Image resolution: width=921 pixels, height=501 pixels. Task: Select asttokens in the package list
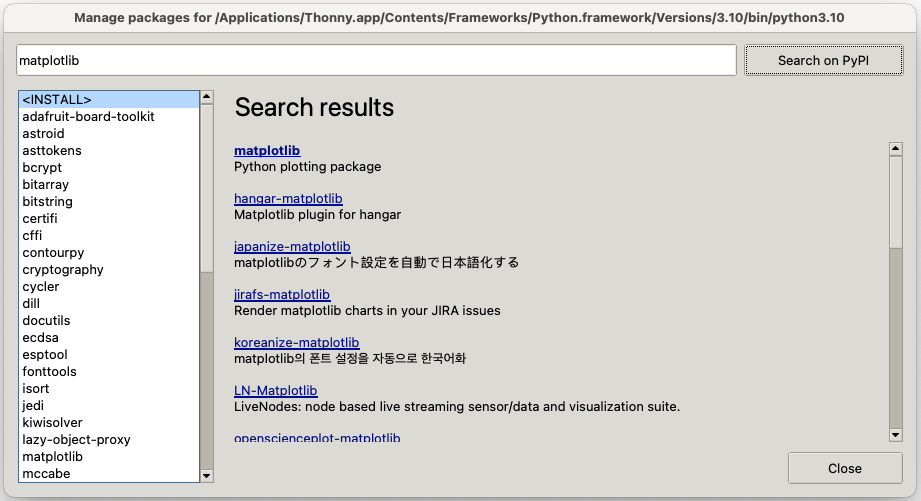pos(109,150)
